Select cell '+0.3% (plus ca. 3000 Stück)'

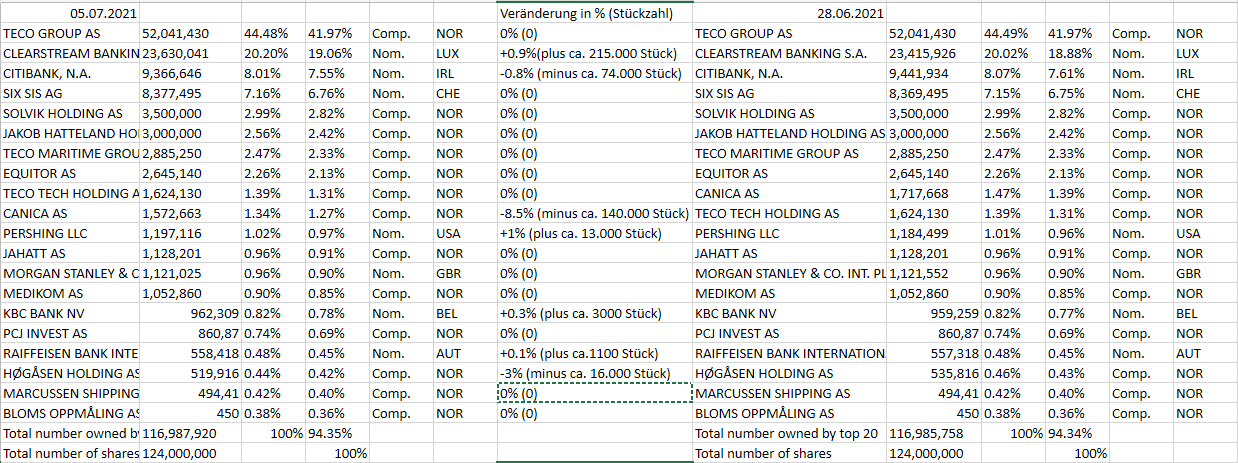coord(595,313)
